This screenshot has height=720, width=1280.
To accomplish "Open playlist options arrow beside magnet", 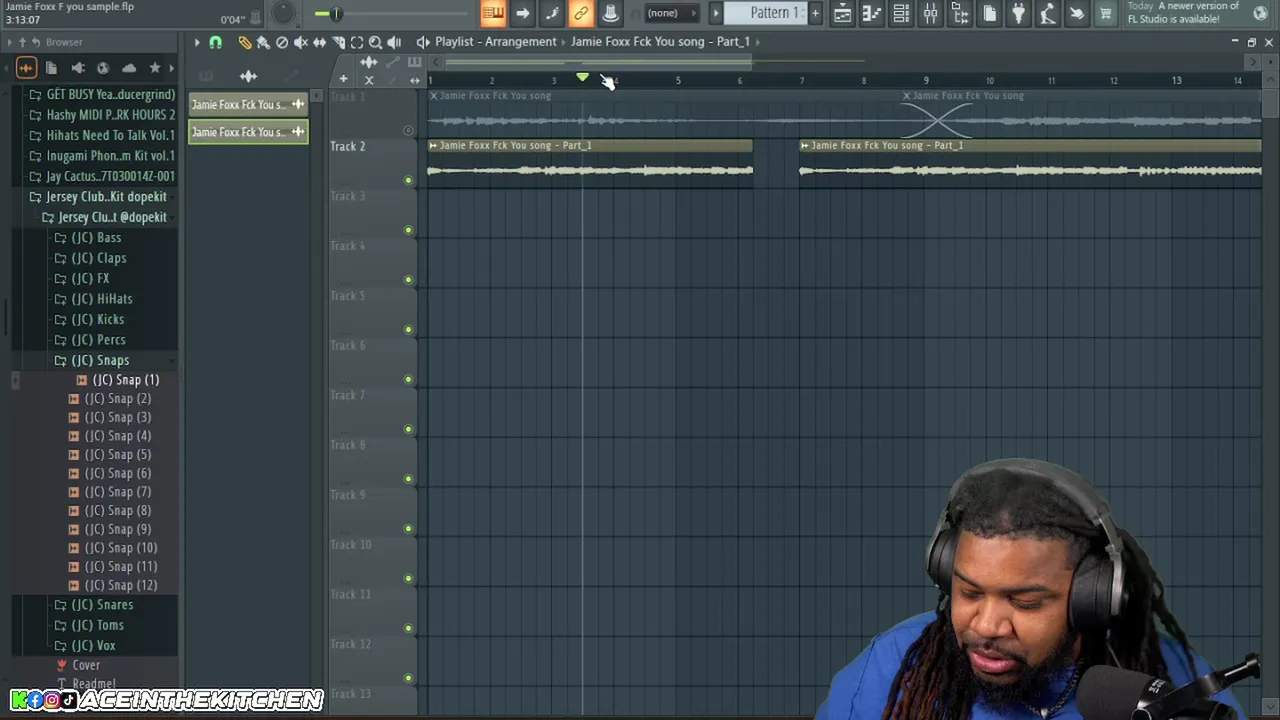I will (197, 42).
